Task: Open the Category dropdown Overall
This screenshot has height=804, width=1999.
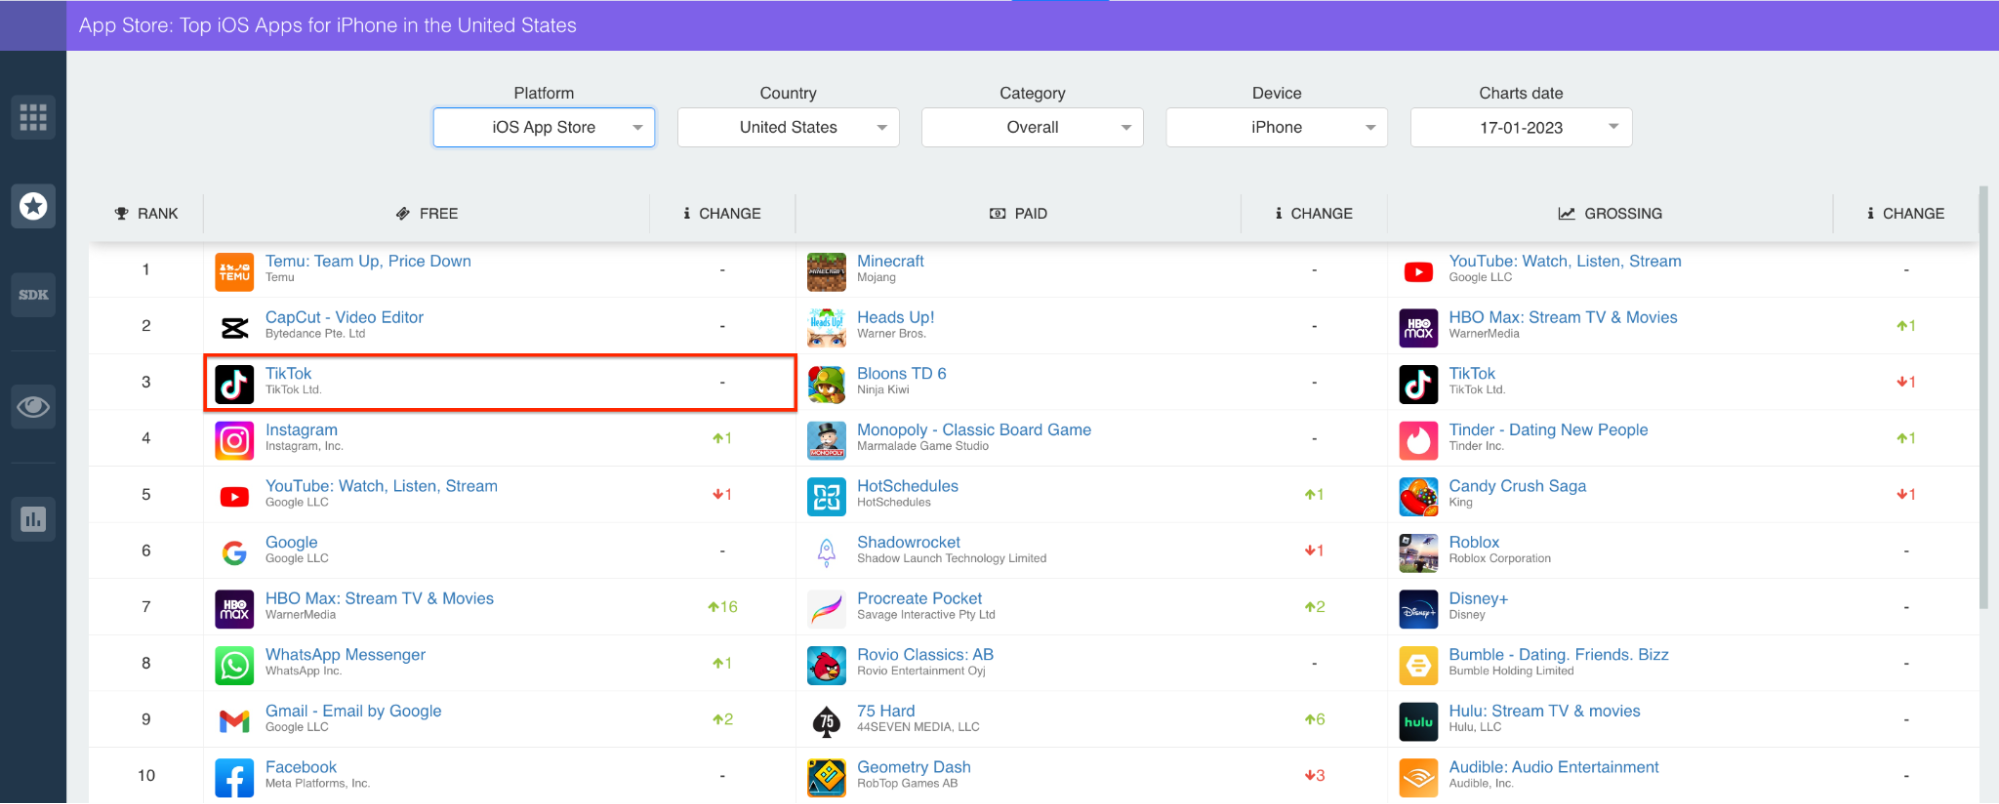Action: [x=1032, y=127]
